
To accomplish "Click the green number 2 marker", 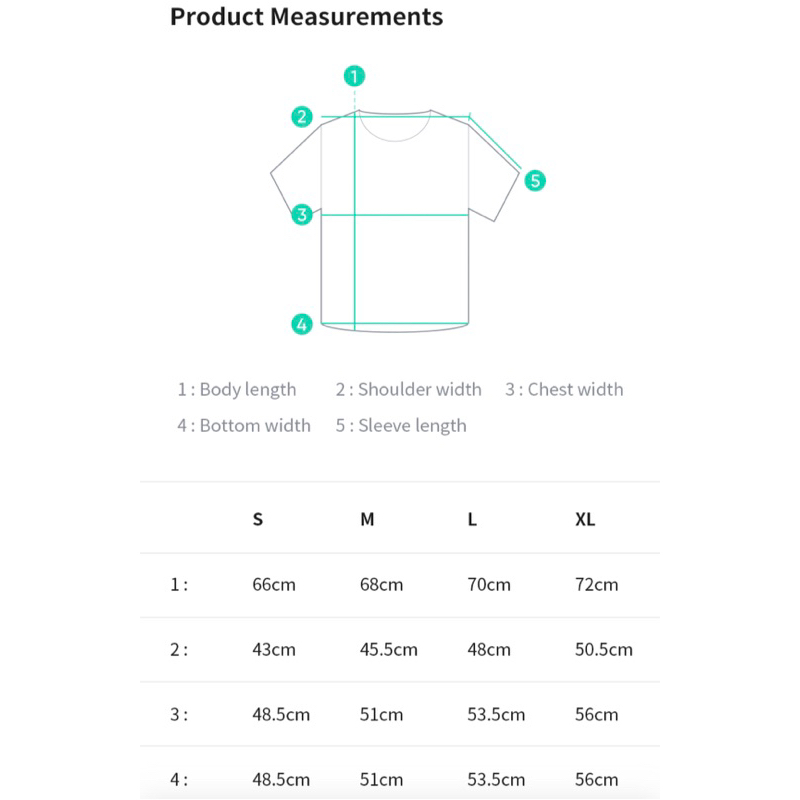I will click(x=302, y=116).
